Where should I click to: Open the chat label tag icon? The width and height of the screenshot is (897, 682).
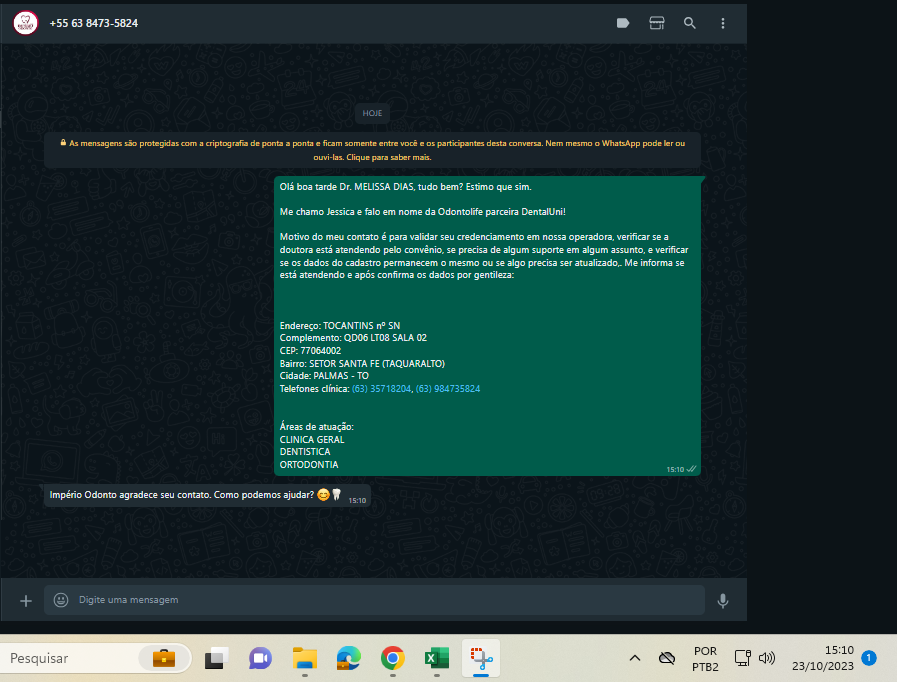[623, 23]
